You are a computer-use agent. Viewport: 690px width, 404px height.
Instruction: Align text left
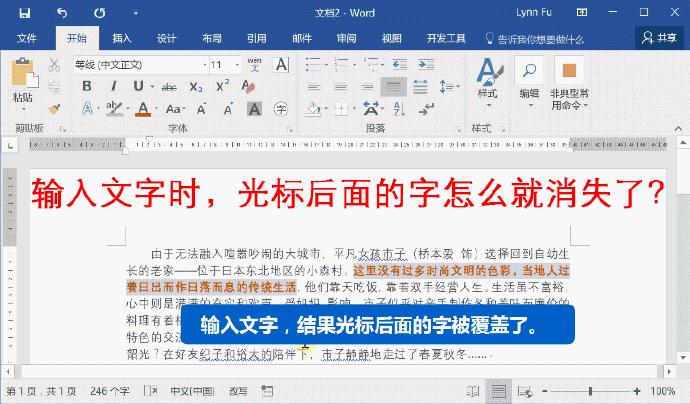coord(314,87)
